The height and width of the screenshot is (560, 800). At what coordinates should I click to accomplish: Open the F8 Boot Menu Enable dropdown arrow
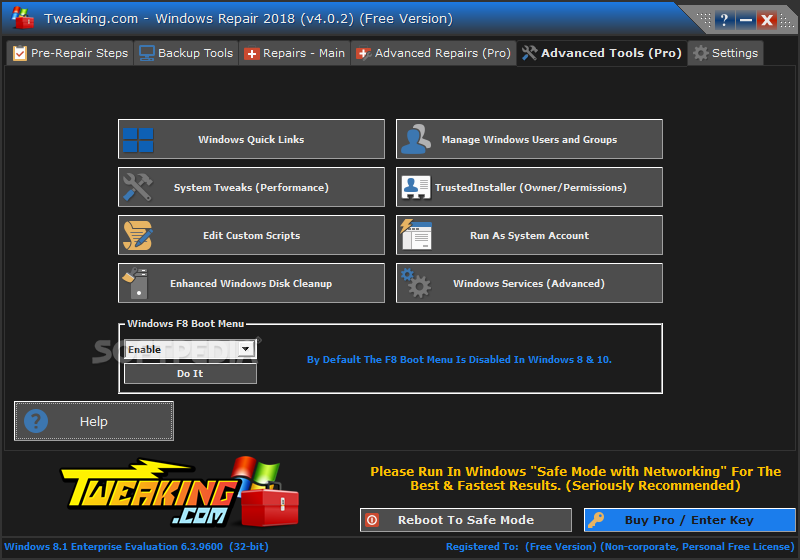point(246,349)
